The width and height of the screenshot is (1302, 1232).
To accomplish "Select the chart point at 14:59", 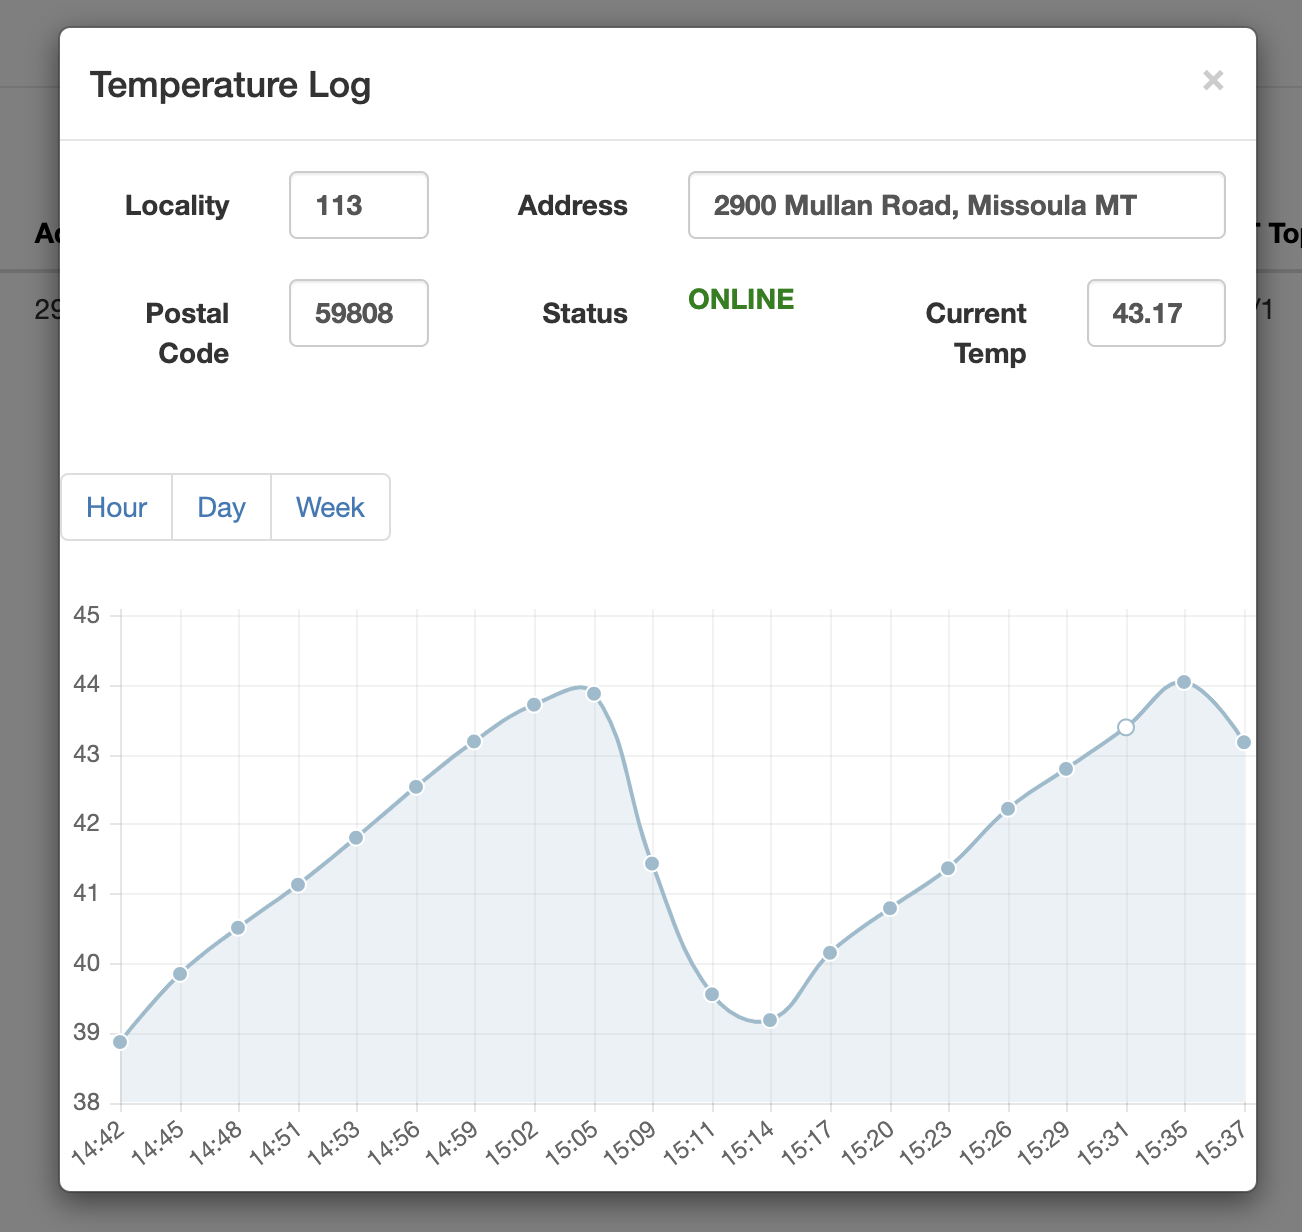I will point(475,742).
